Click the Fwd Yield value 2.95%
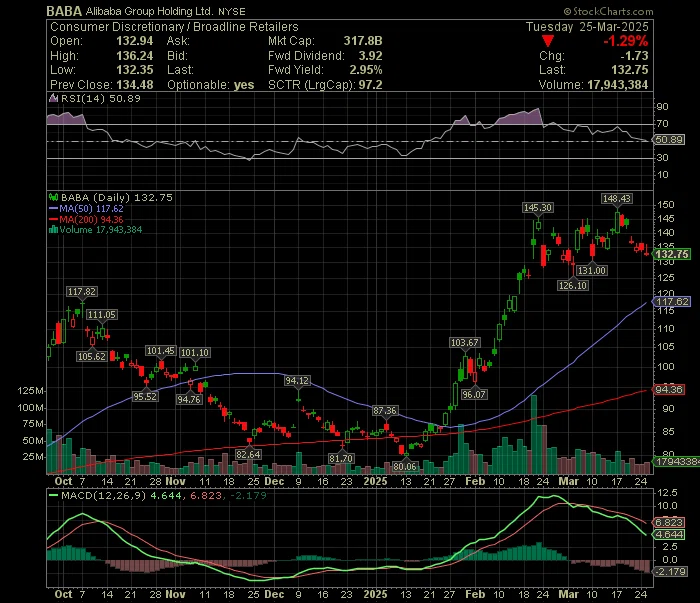This screenshot has width=700, height=603. [366, 70]
